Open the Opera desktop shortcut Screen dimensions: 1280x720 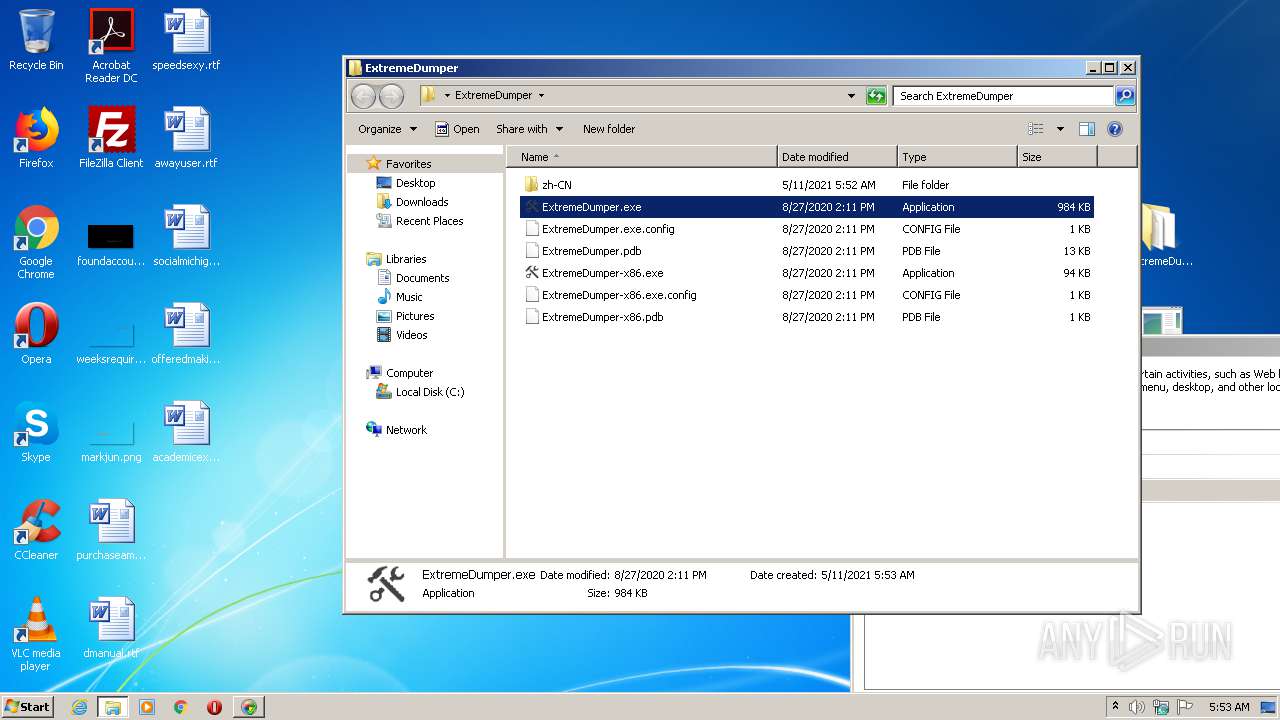coord(36,334)
